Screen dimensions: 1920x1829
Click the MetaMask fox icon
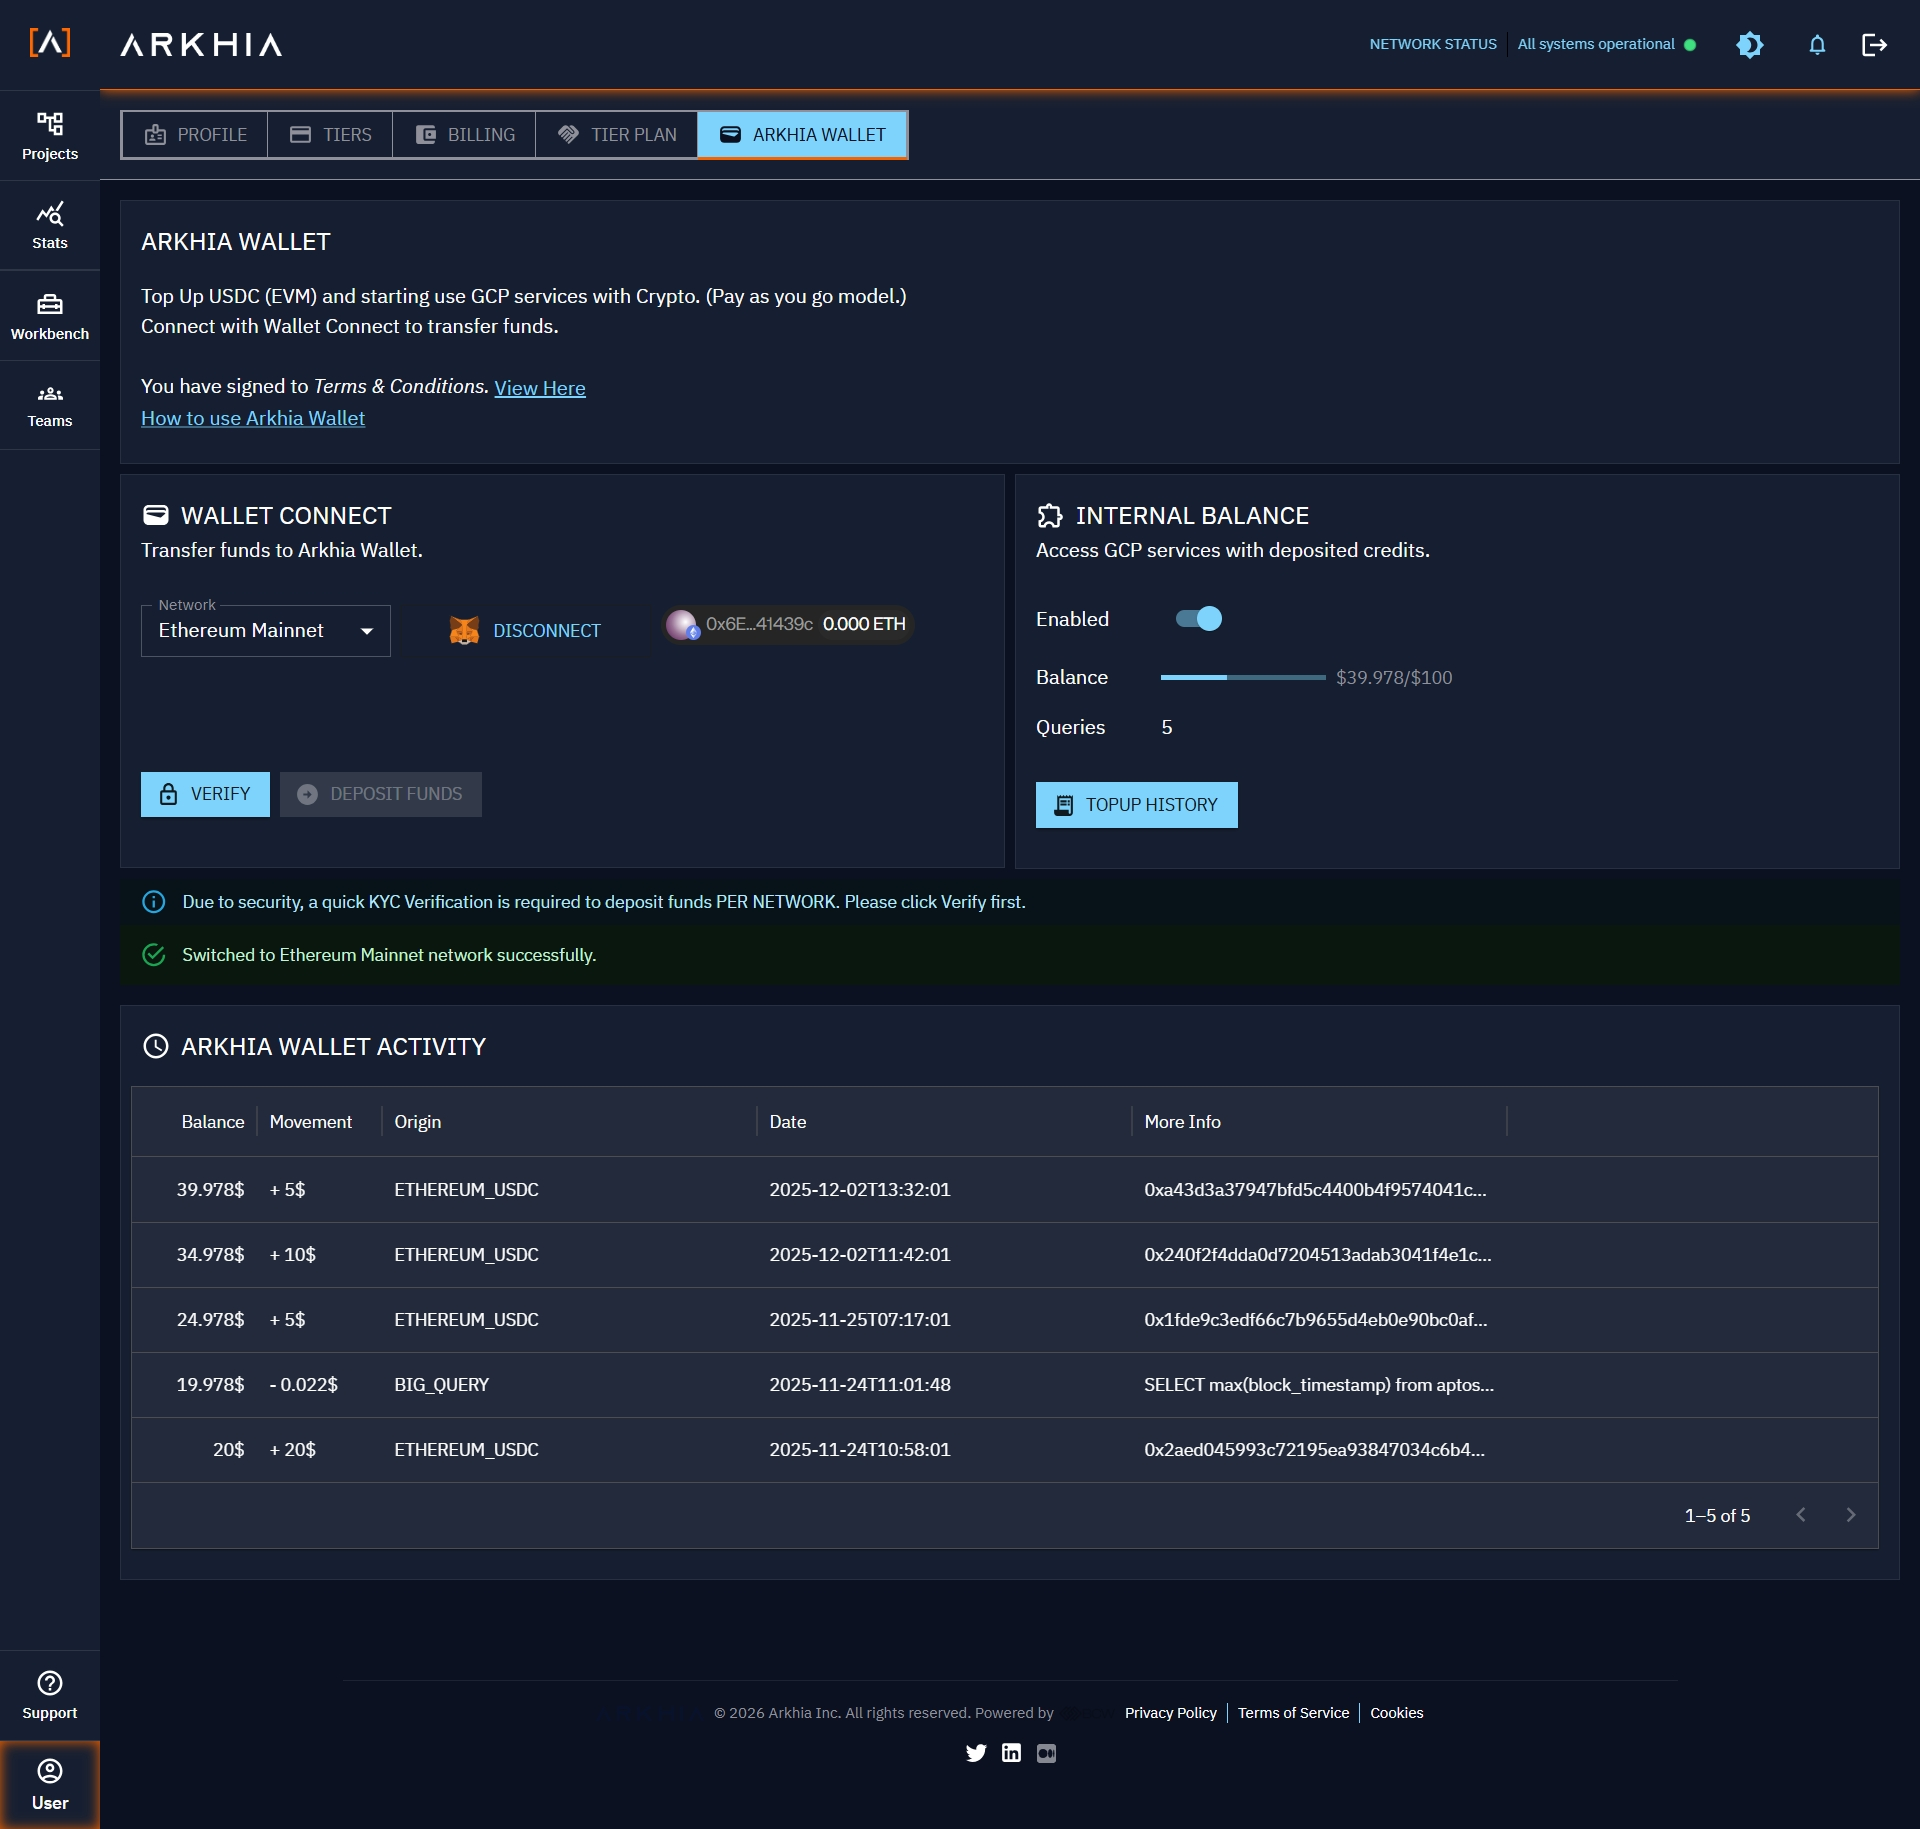pos(463,630)
